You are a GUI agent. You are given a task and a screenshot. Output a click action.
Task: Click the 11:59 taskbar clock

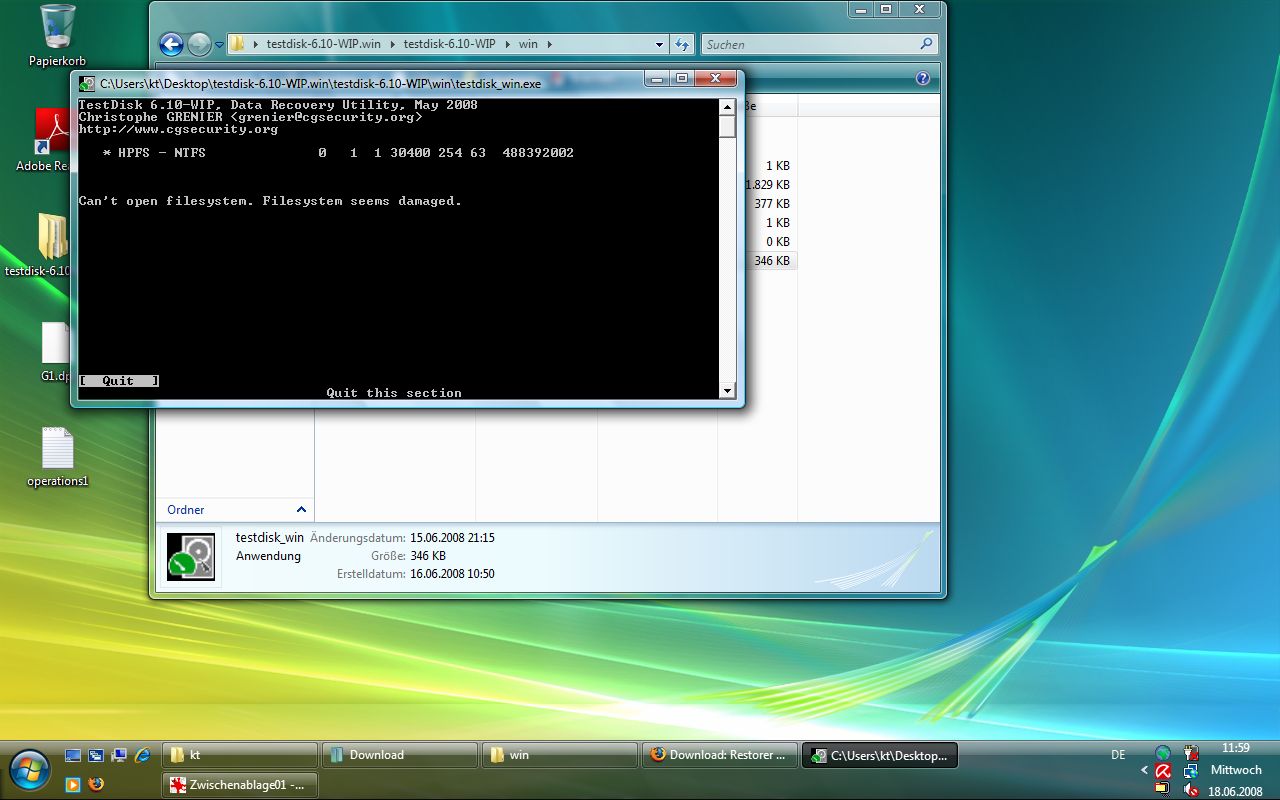pyautogui.click(x=1236, y=748)
